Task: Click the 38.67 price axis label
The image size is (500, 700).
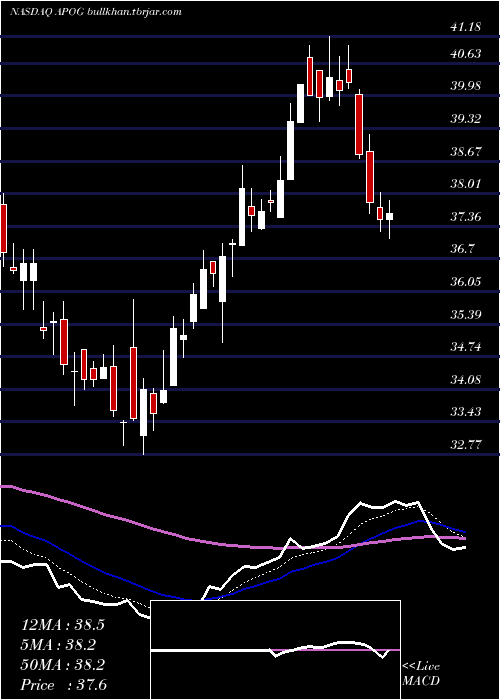Action: click(466, 151)
